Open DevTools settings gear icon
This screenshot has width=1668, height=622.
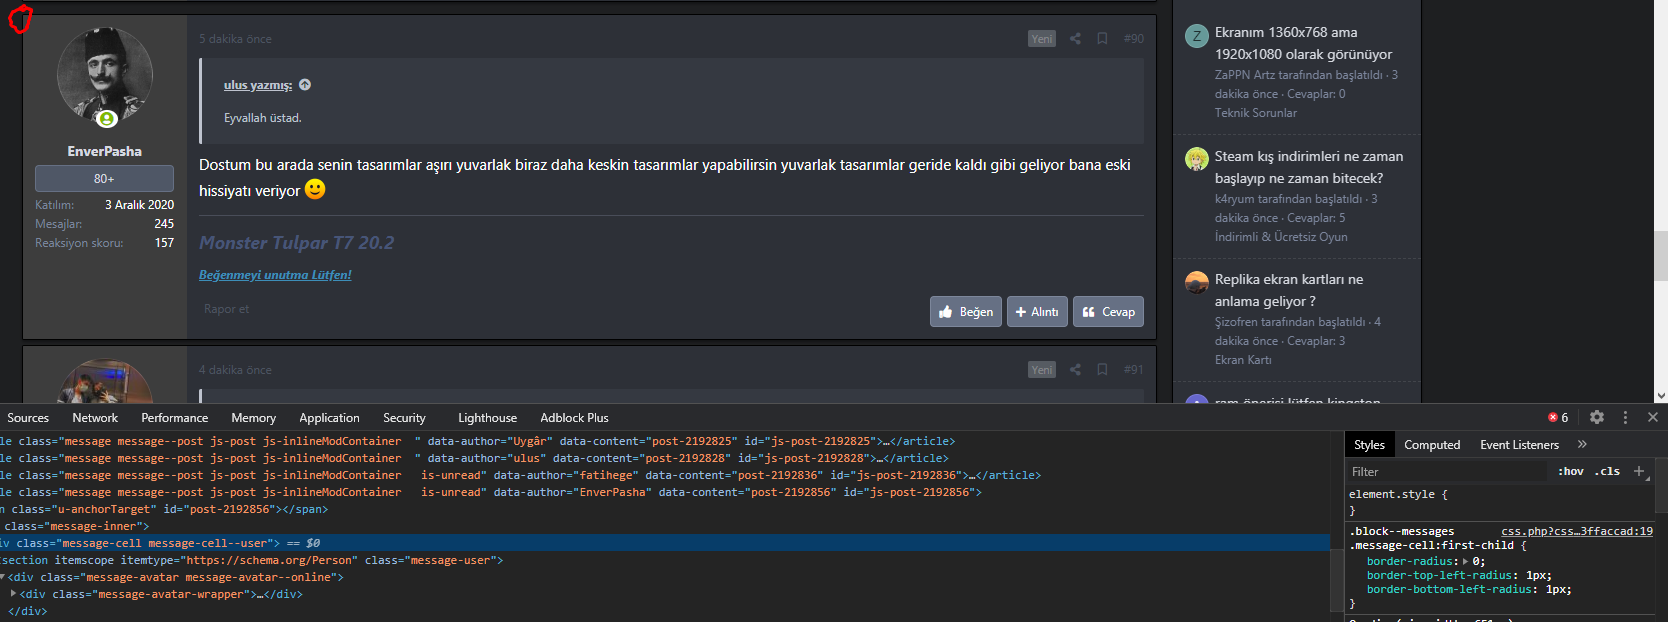coord(1597,417)
